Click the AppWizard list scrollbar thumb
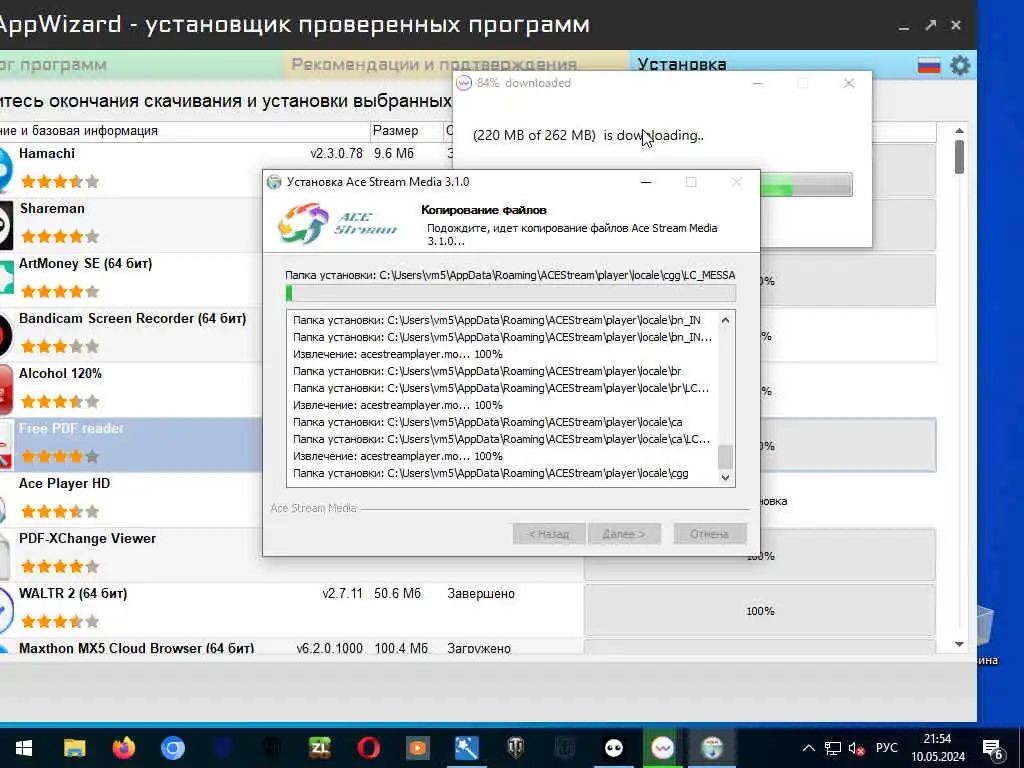 pyautogui.click(x=959, y=157)
